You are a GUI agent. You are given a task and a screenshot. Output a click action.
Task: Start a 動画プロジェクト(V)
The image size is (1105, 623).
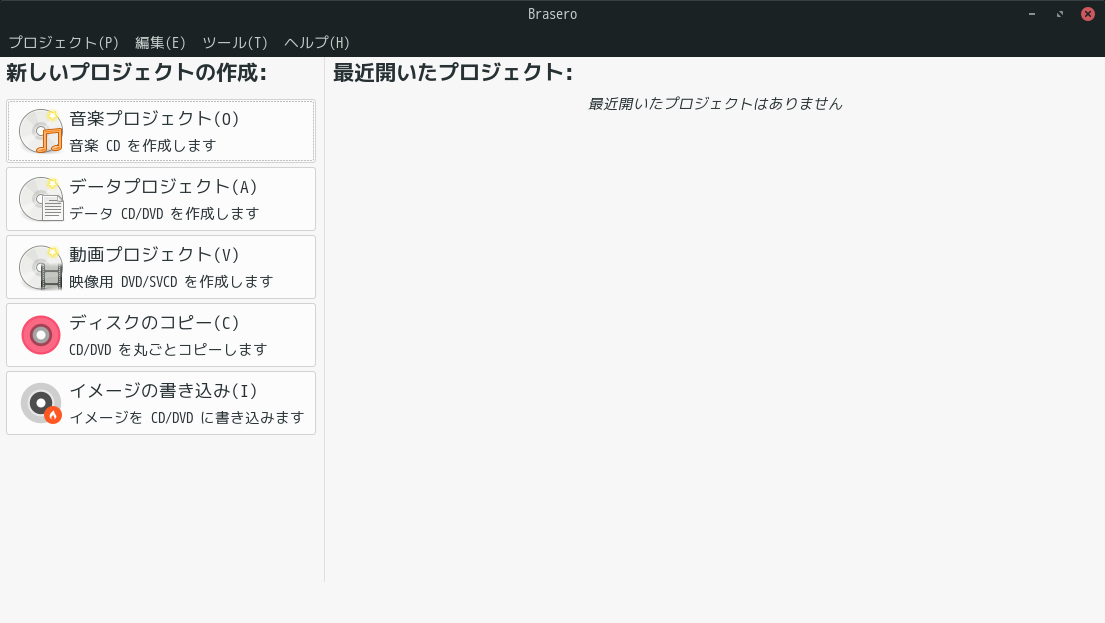161,267
